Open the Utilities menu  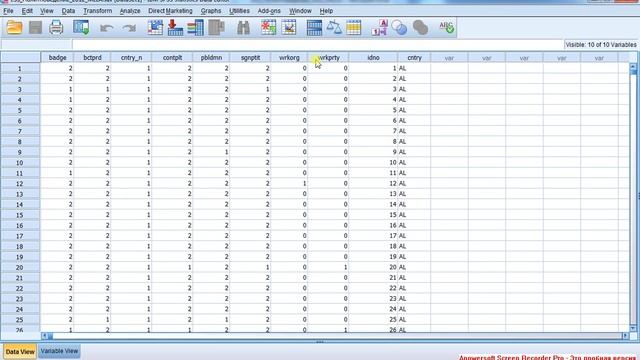click(x=239, y=11)
